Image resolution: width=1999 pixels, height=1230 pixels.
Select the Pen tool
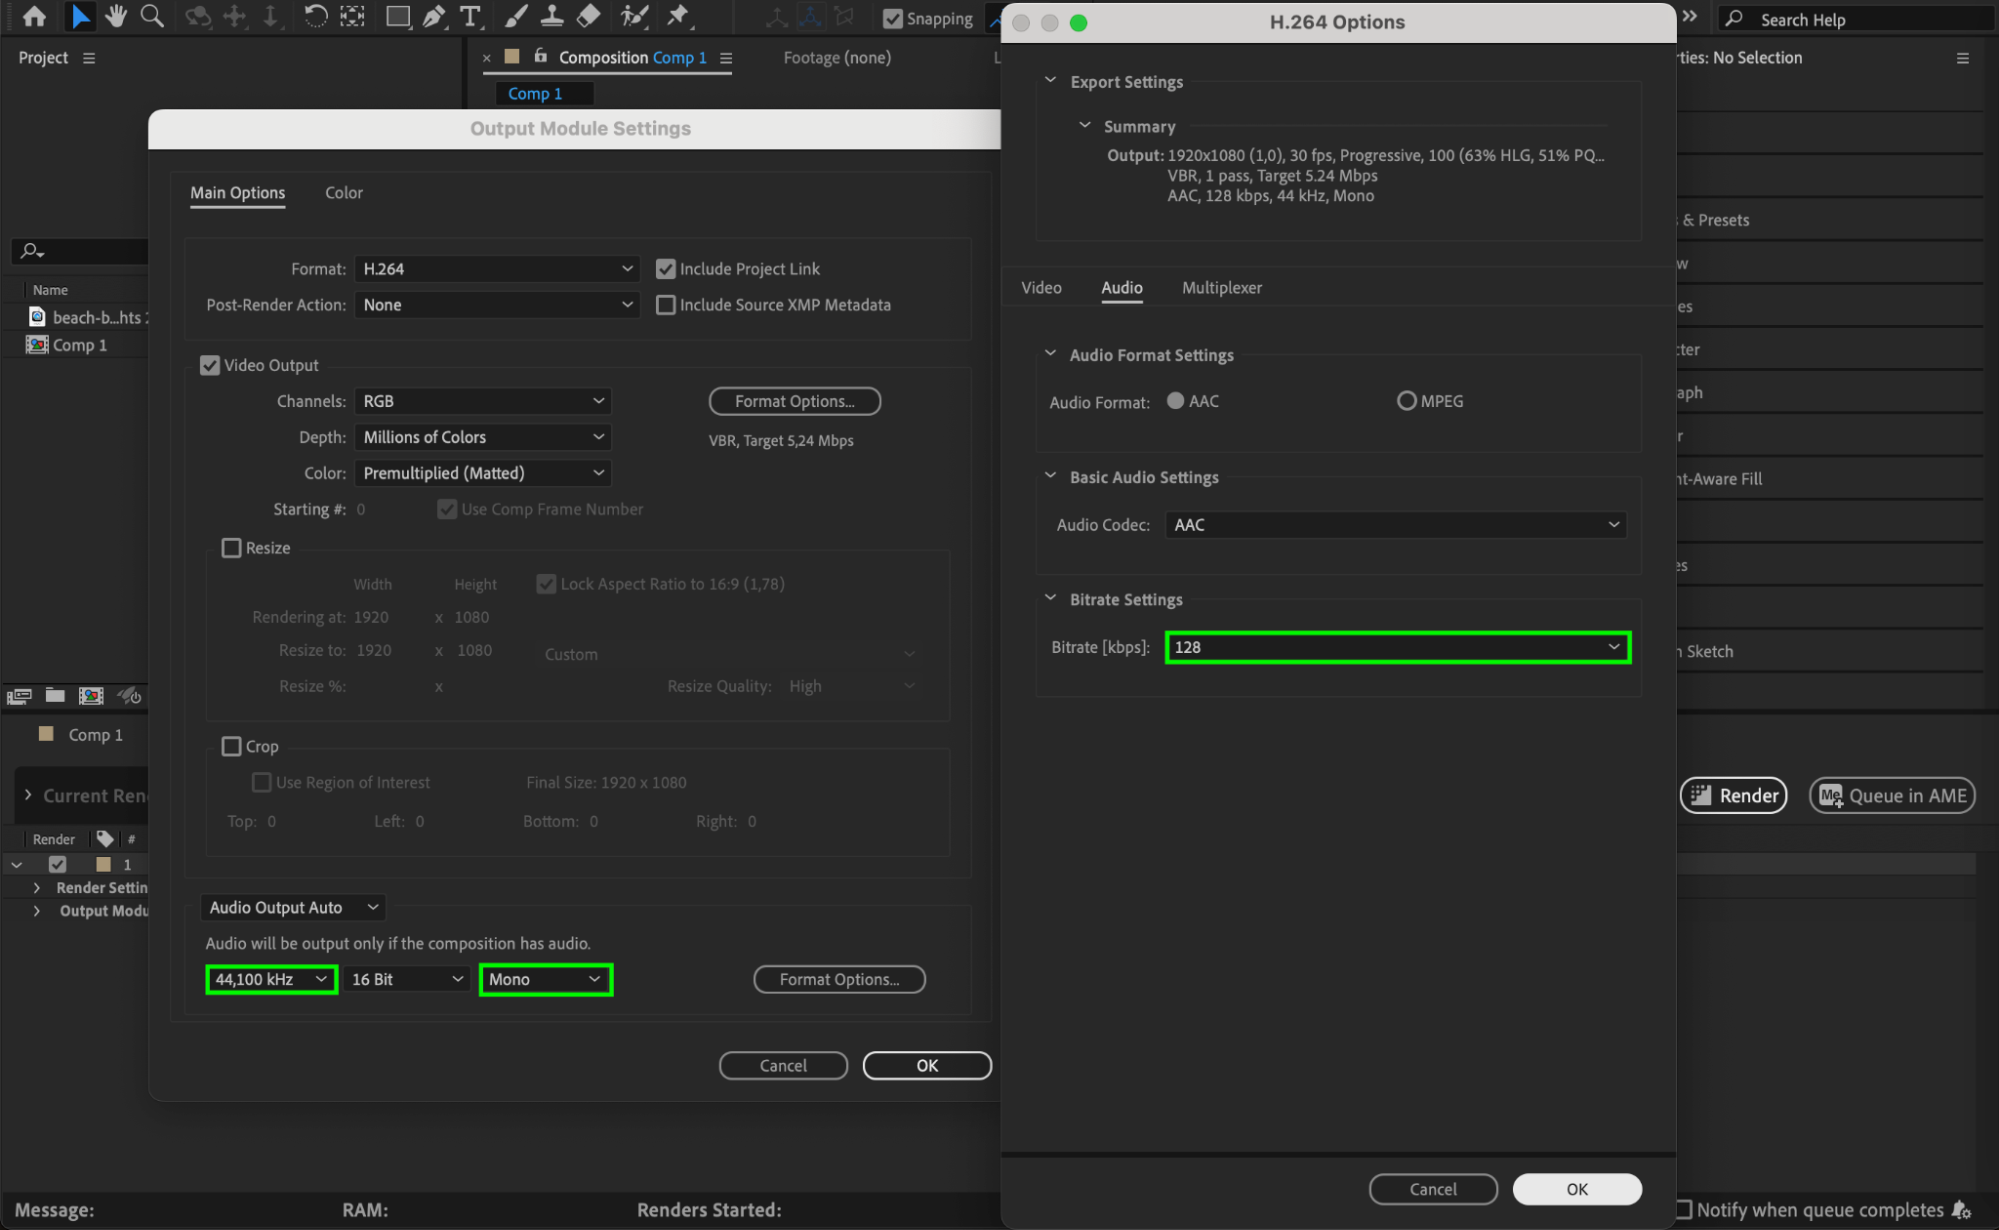(434, 16)
